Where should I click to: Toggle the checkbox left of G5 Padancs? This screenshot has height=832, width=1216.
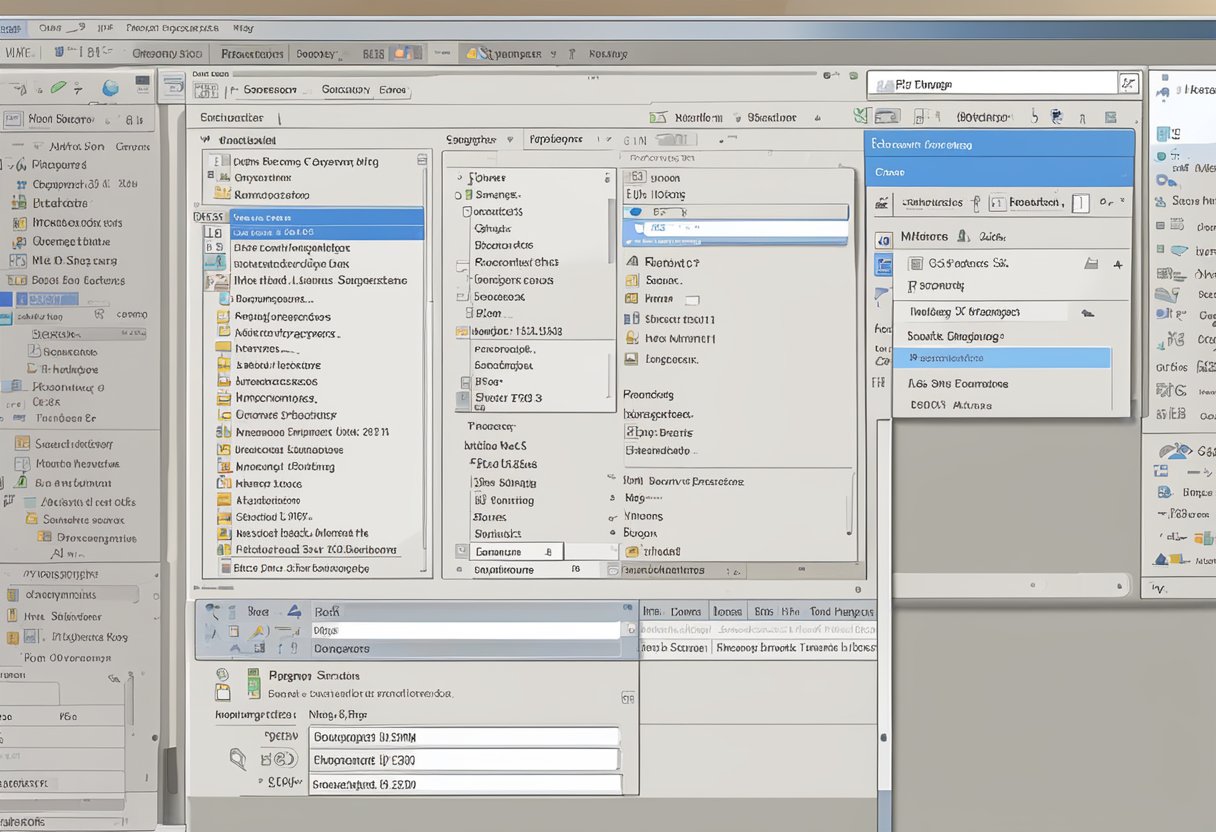coord(915,264)
